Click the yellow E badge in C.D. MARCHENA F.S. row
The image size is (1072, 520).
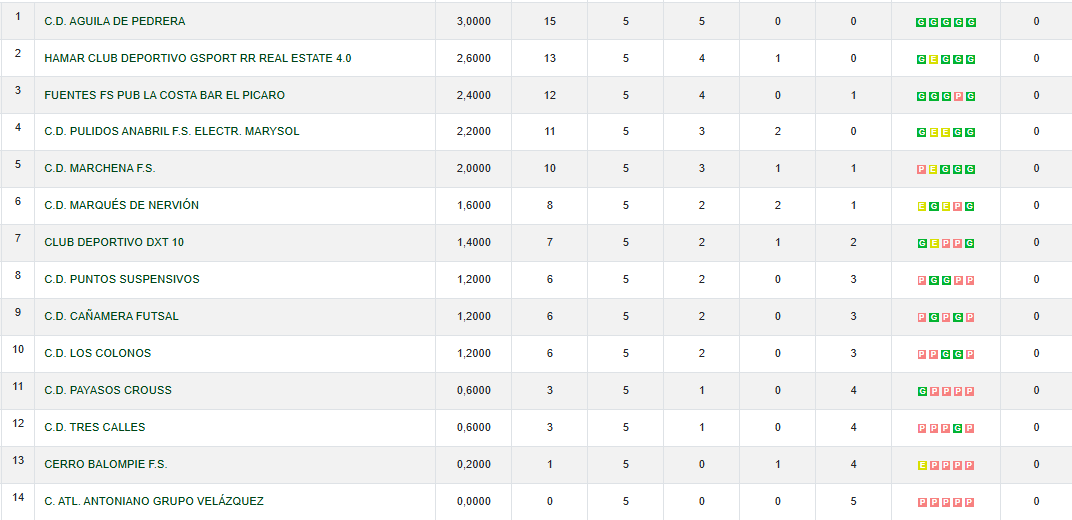(933, 170)
